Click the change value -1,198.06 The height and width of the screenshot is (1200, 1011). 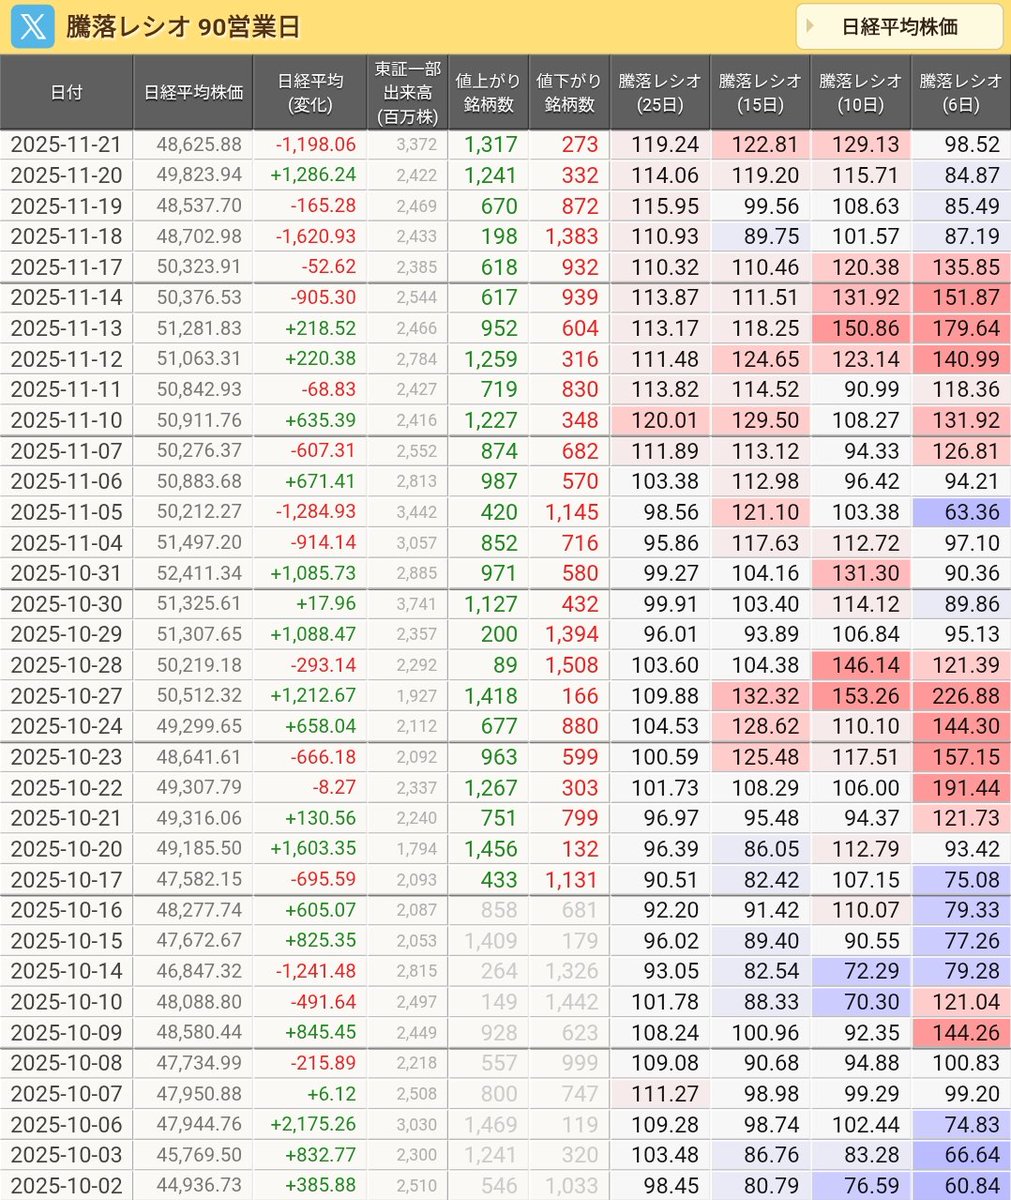pos(315,145)
